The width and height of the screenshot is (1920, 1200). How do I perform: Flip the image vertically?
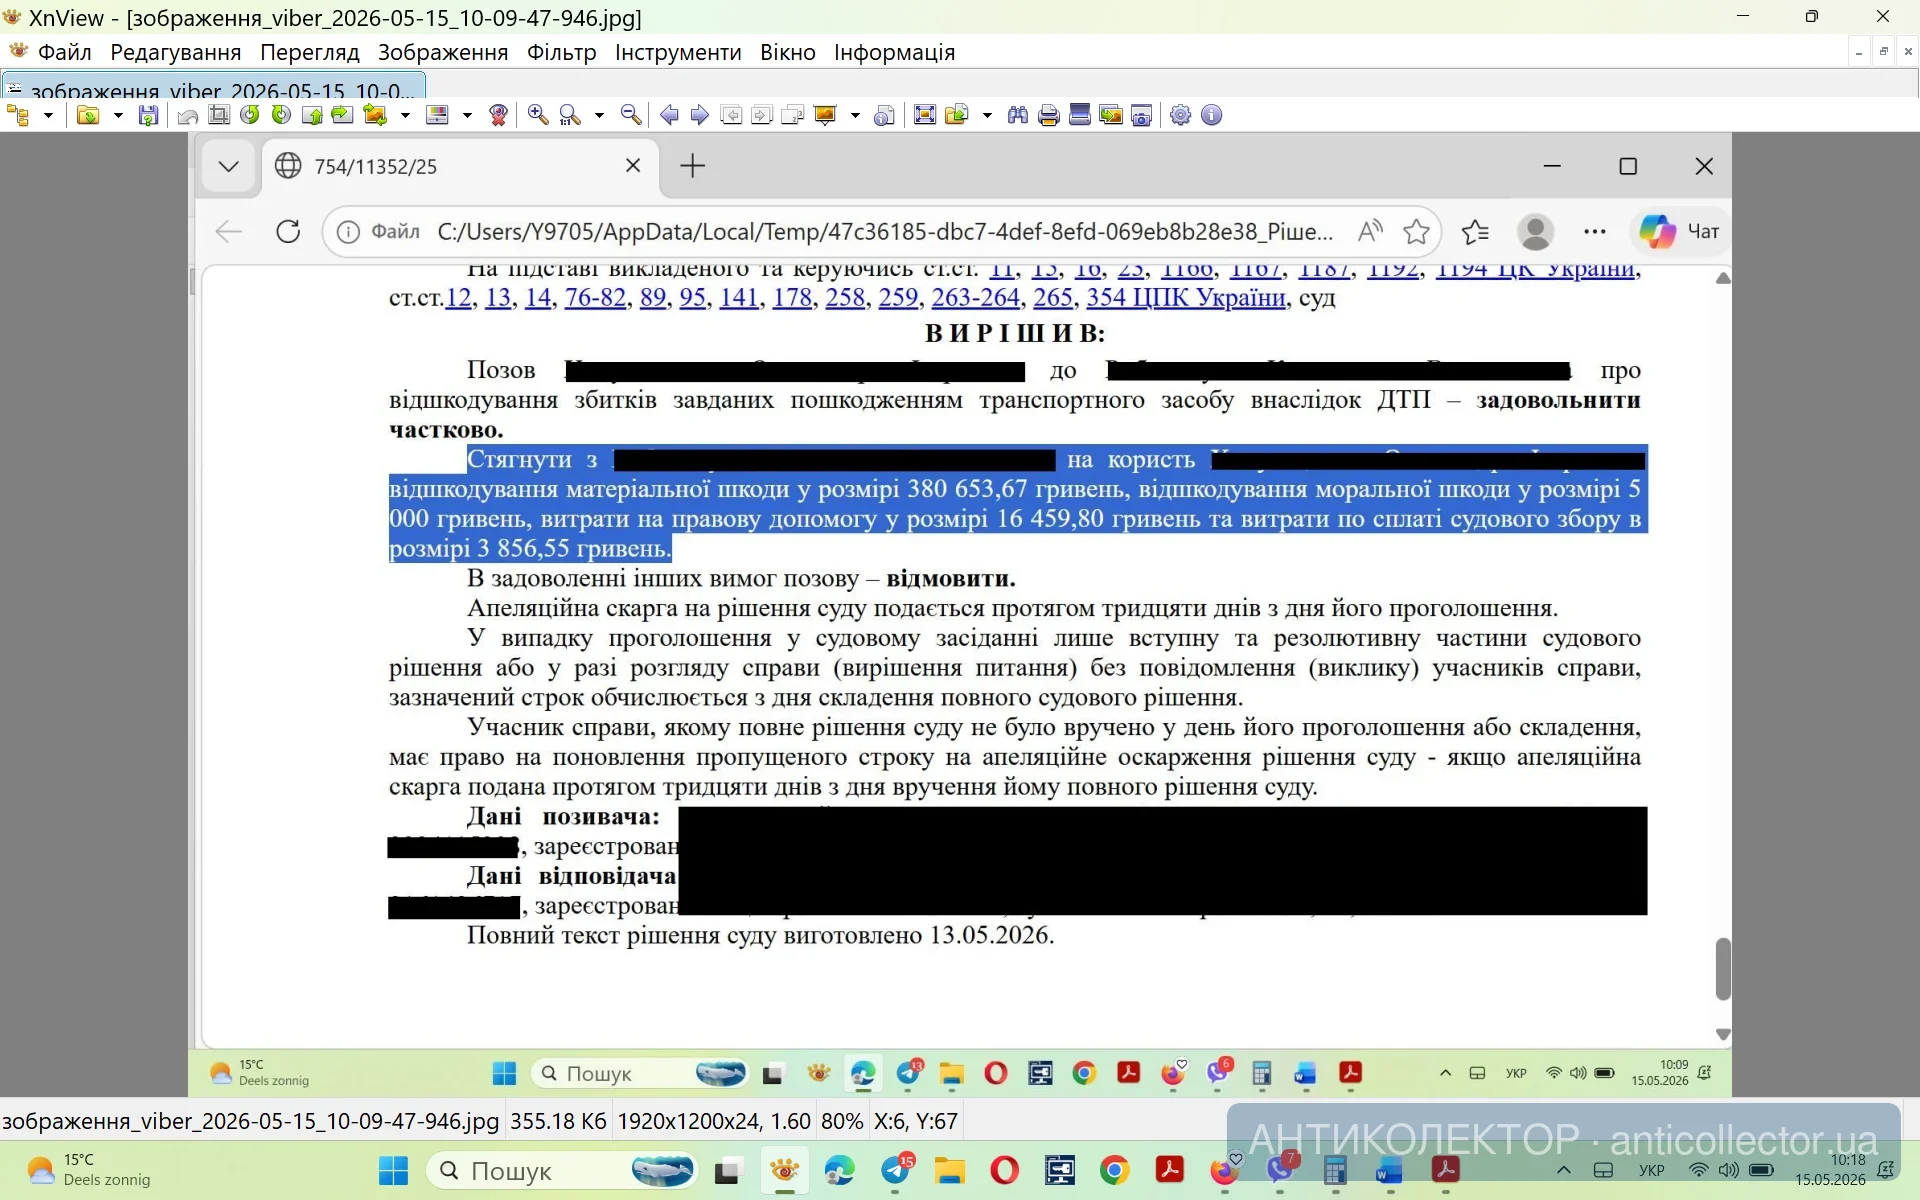(312, 115)
